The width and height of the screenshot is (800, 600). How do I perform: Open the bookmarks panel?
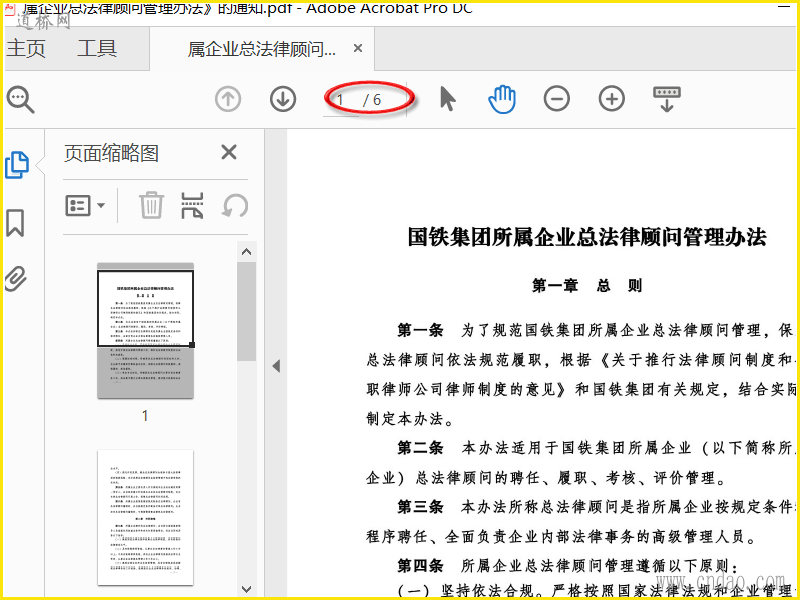[15, 222]
